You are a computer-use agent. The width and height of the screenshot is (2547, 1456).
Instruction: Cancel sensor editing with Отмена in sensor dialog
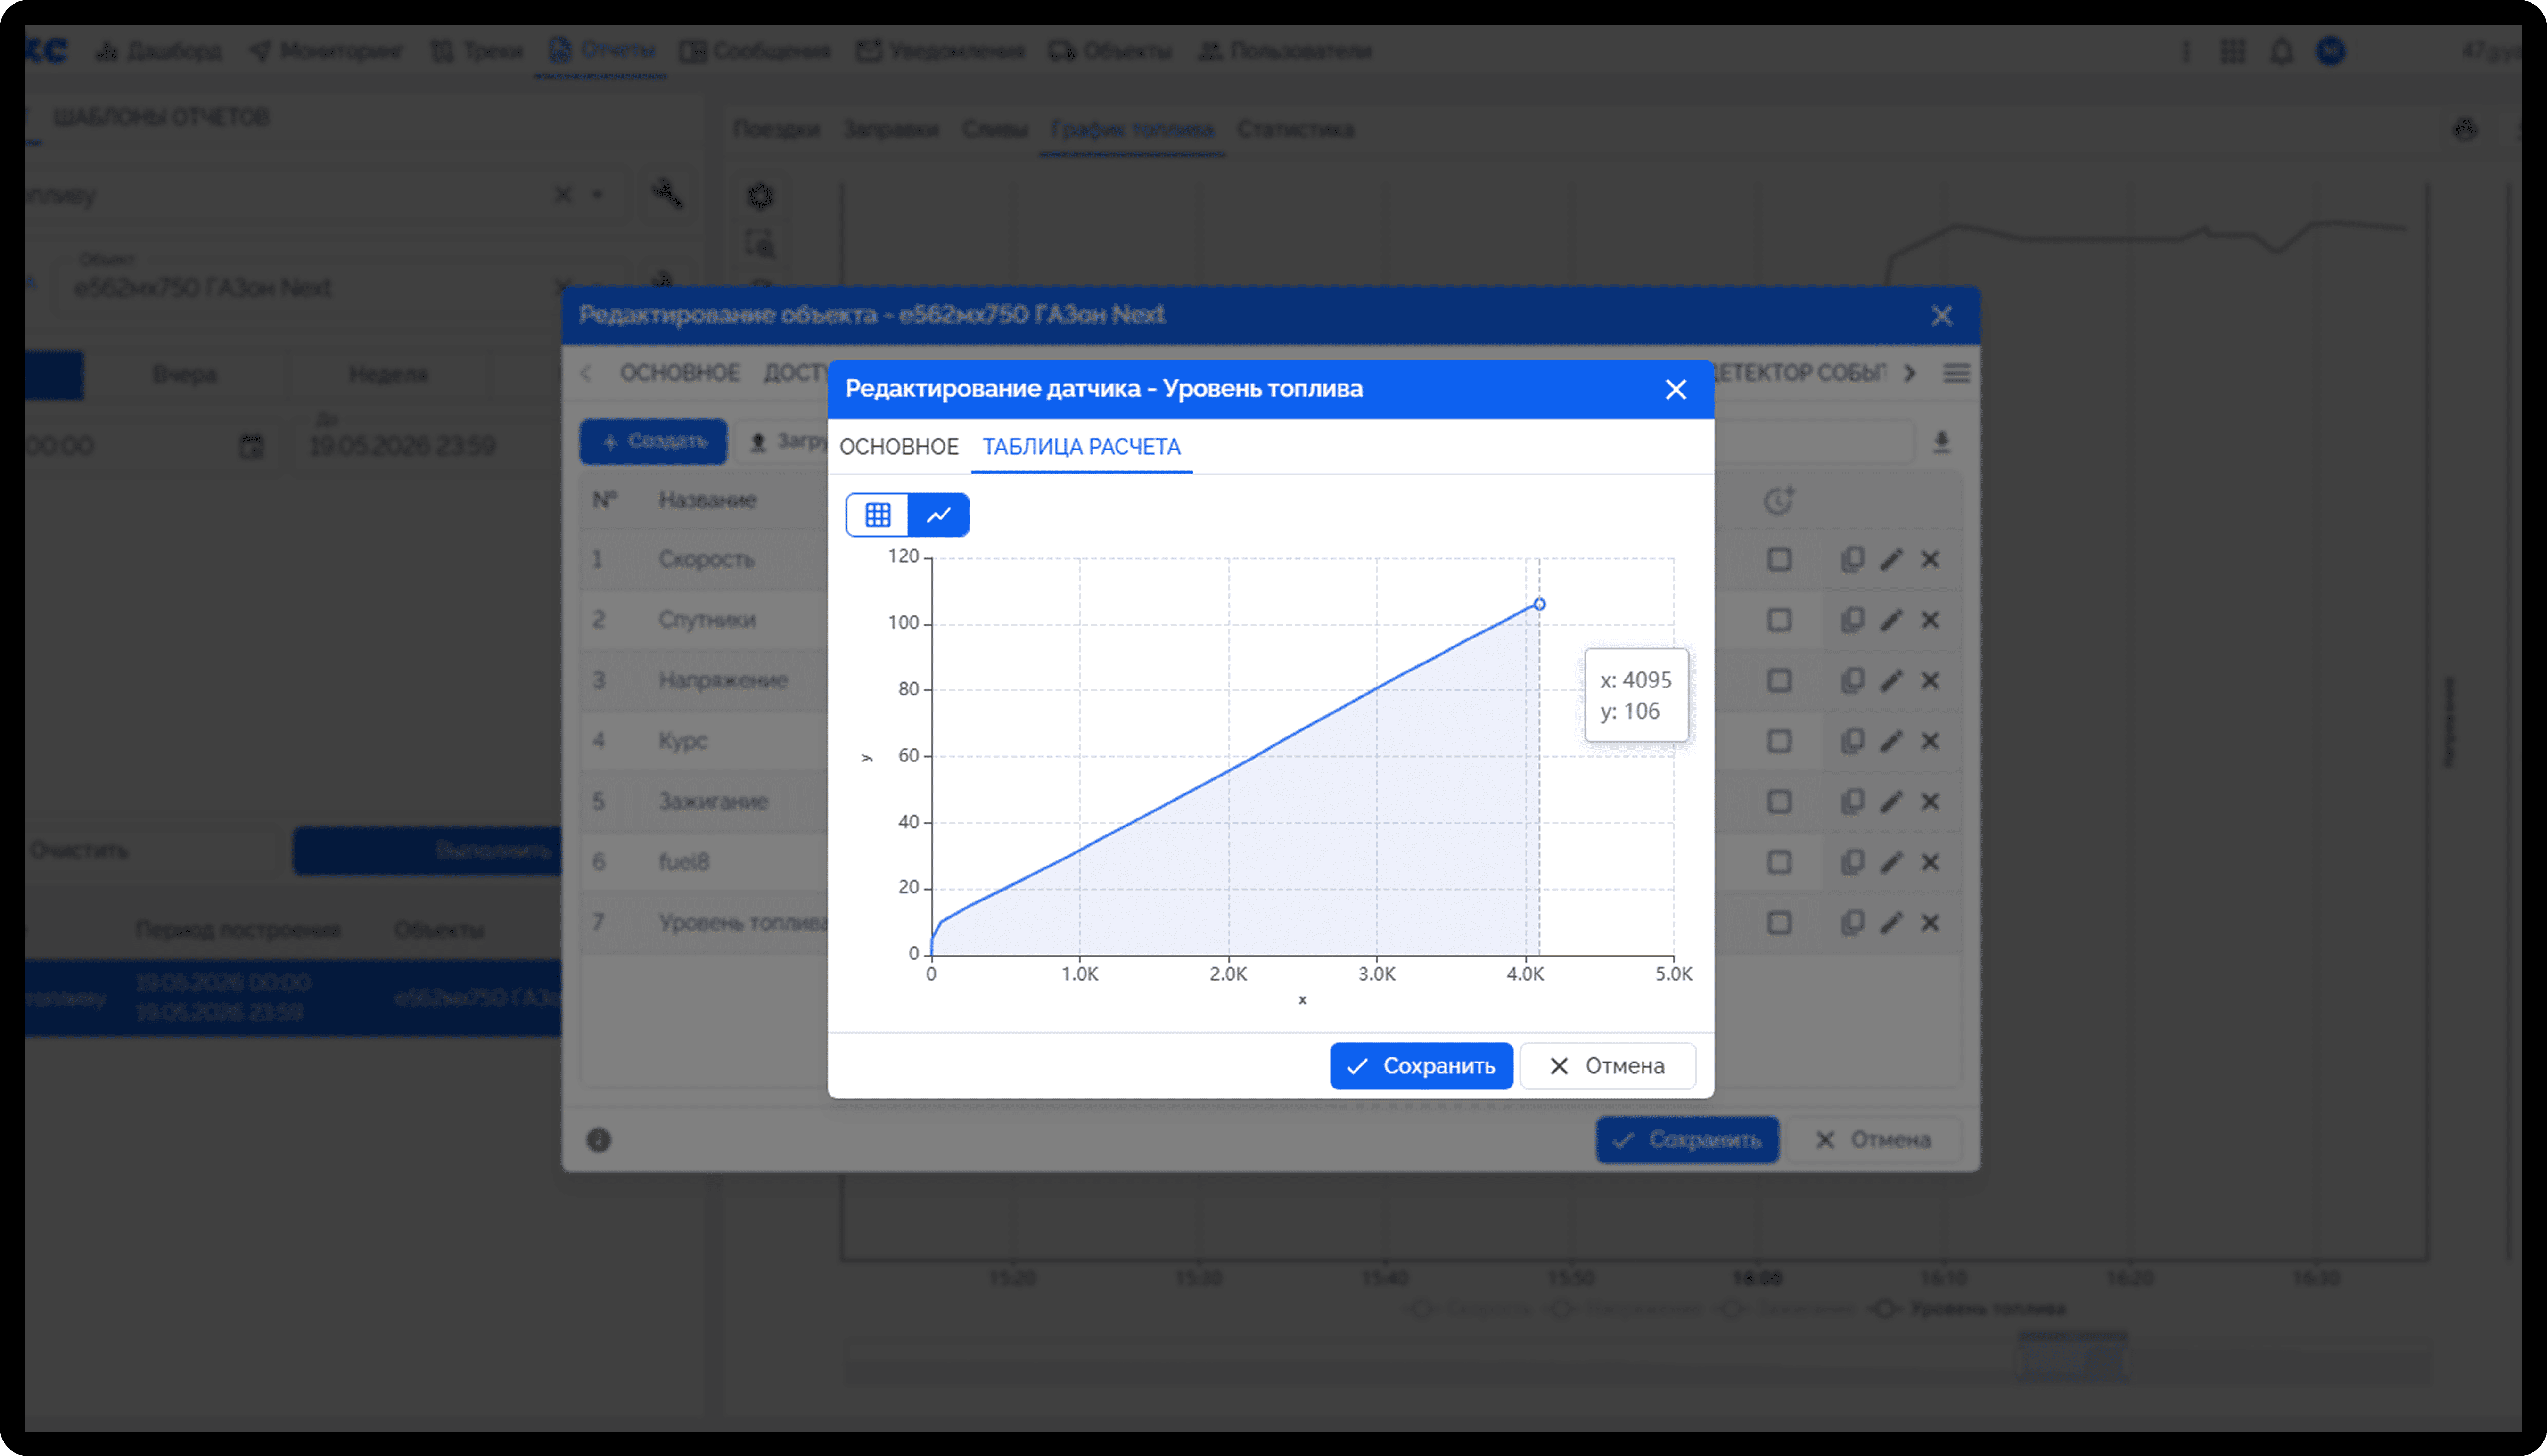(1607, 1066)
